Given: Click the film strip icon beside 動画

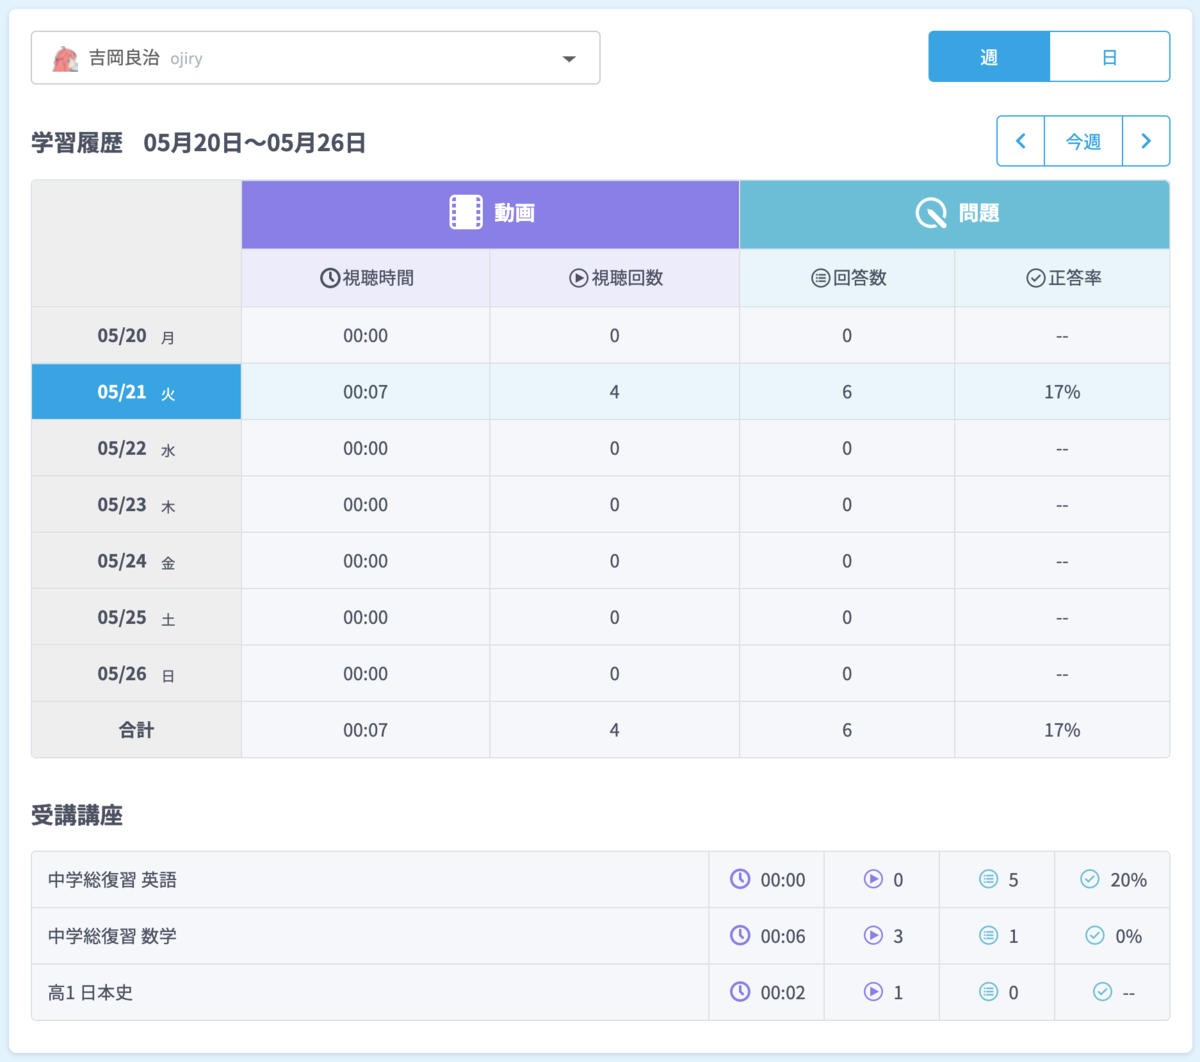Looking at the screenshot, I should pos(466,213).
